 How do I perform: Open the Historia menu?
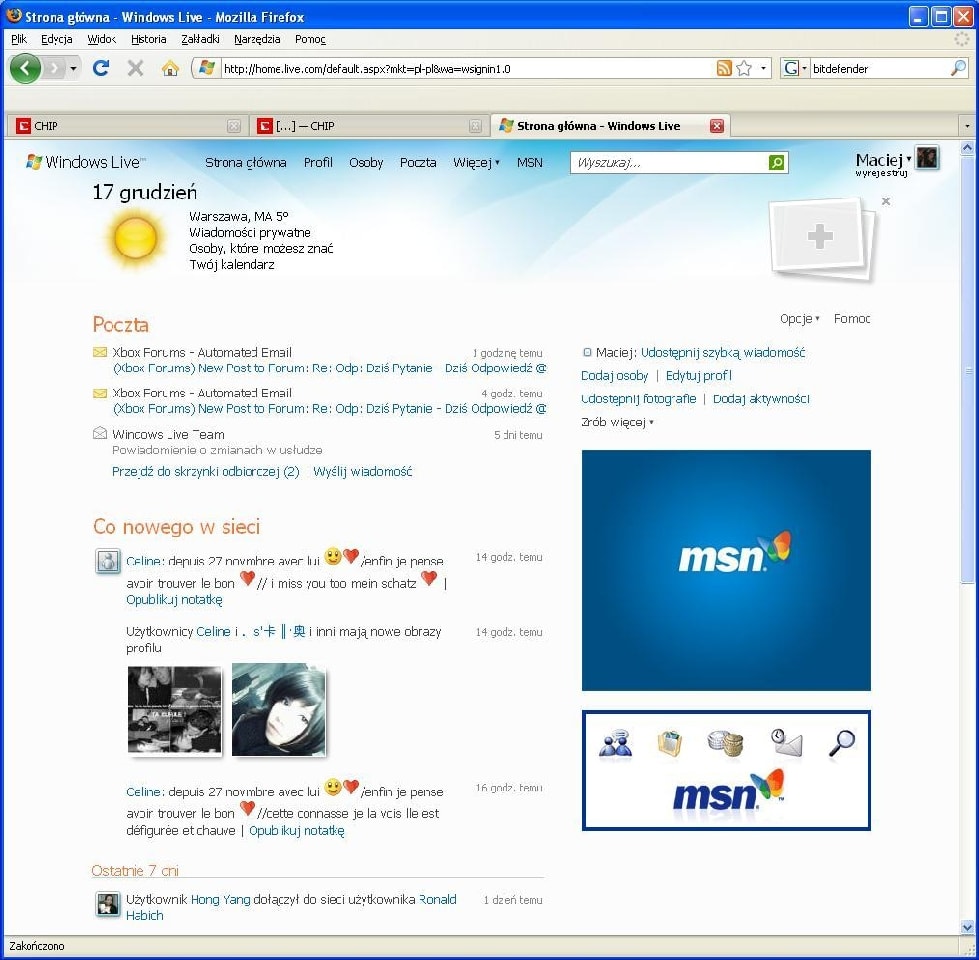point(149,39)
